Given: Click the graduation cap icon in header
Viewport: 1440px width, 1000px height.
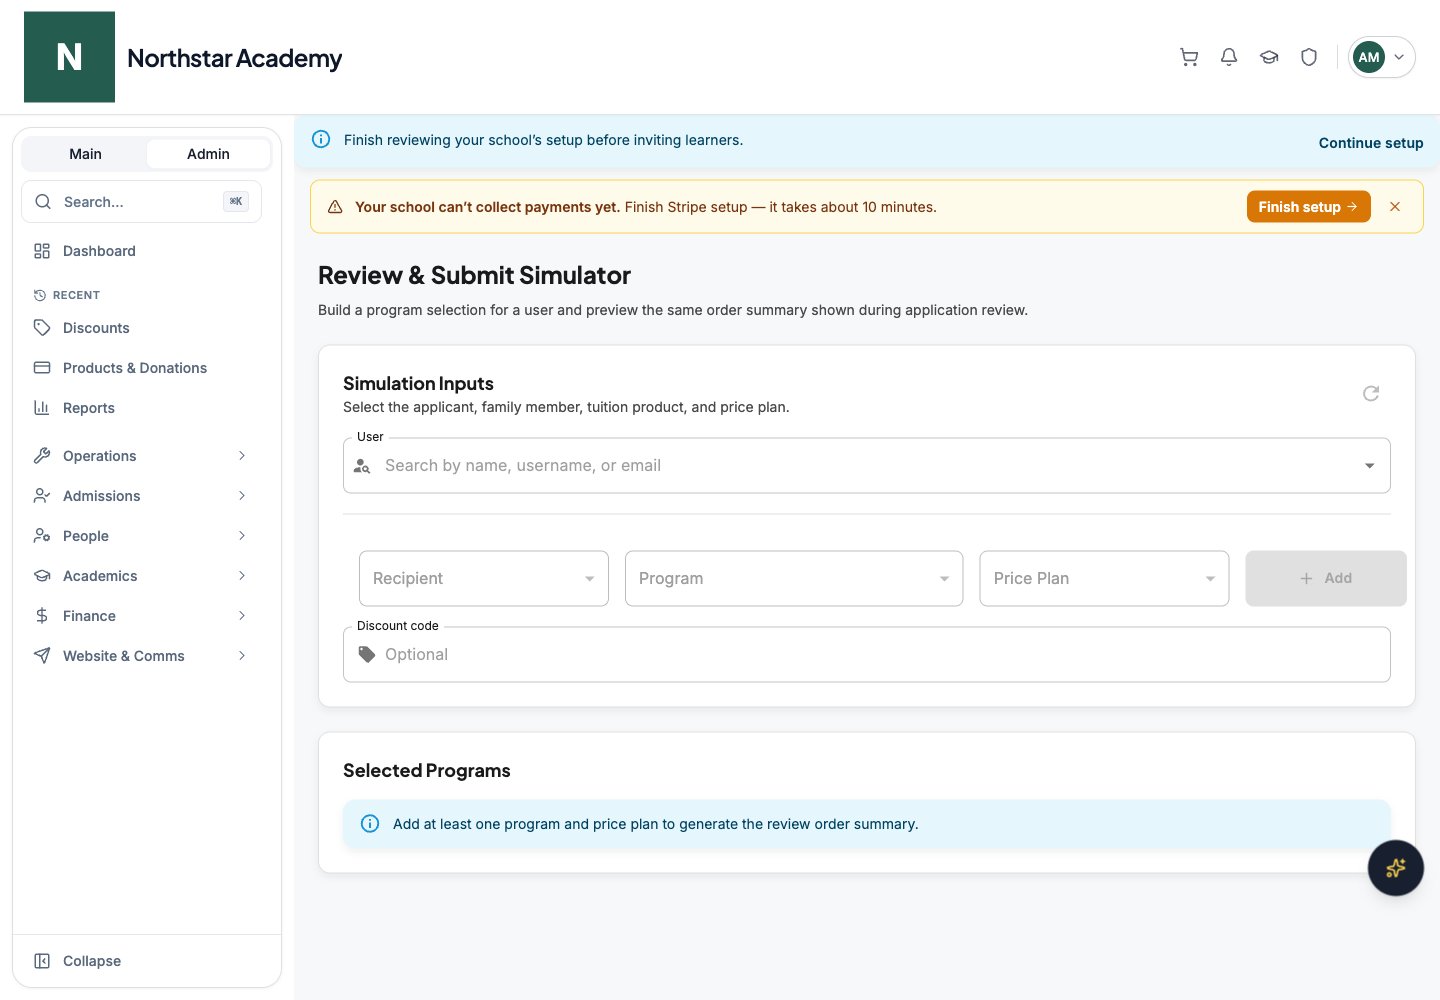Looking at the screenshot, I should click(1269, 57).
